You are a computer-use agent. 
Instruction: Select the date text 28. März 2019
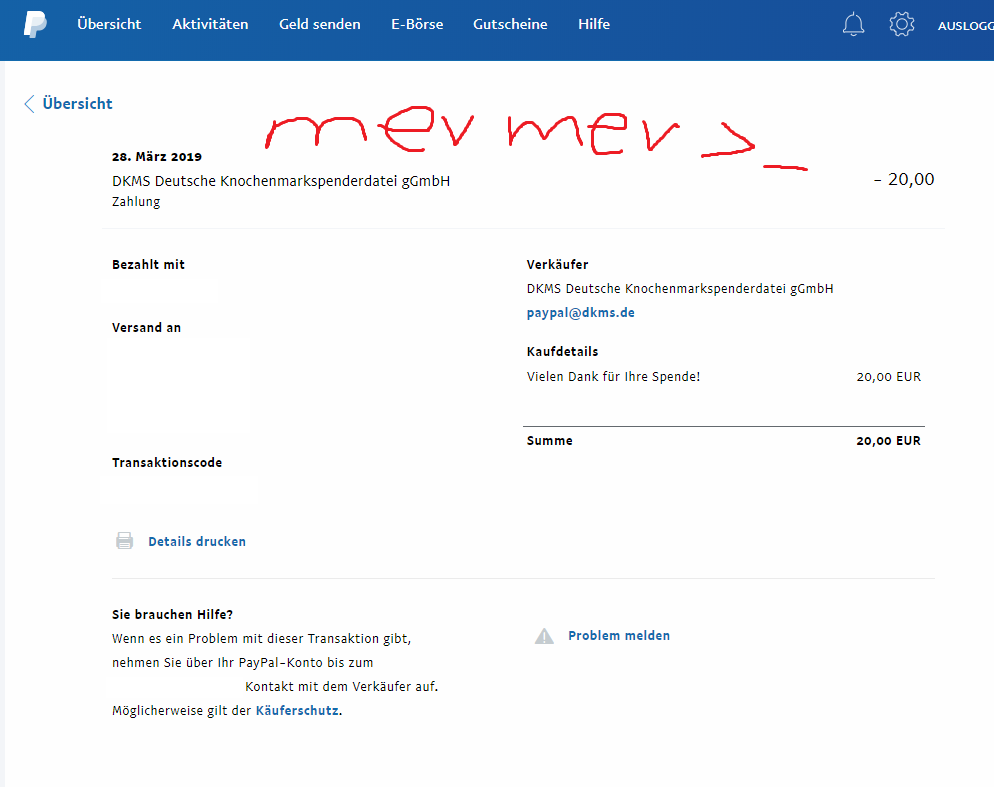pos(157,157)
